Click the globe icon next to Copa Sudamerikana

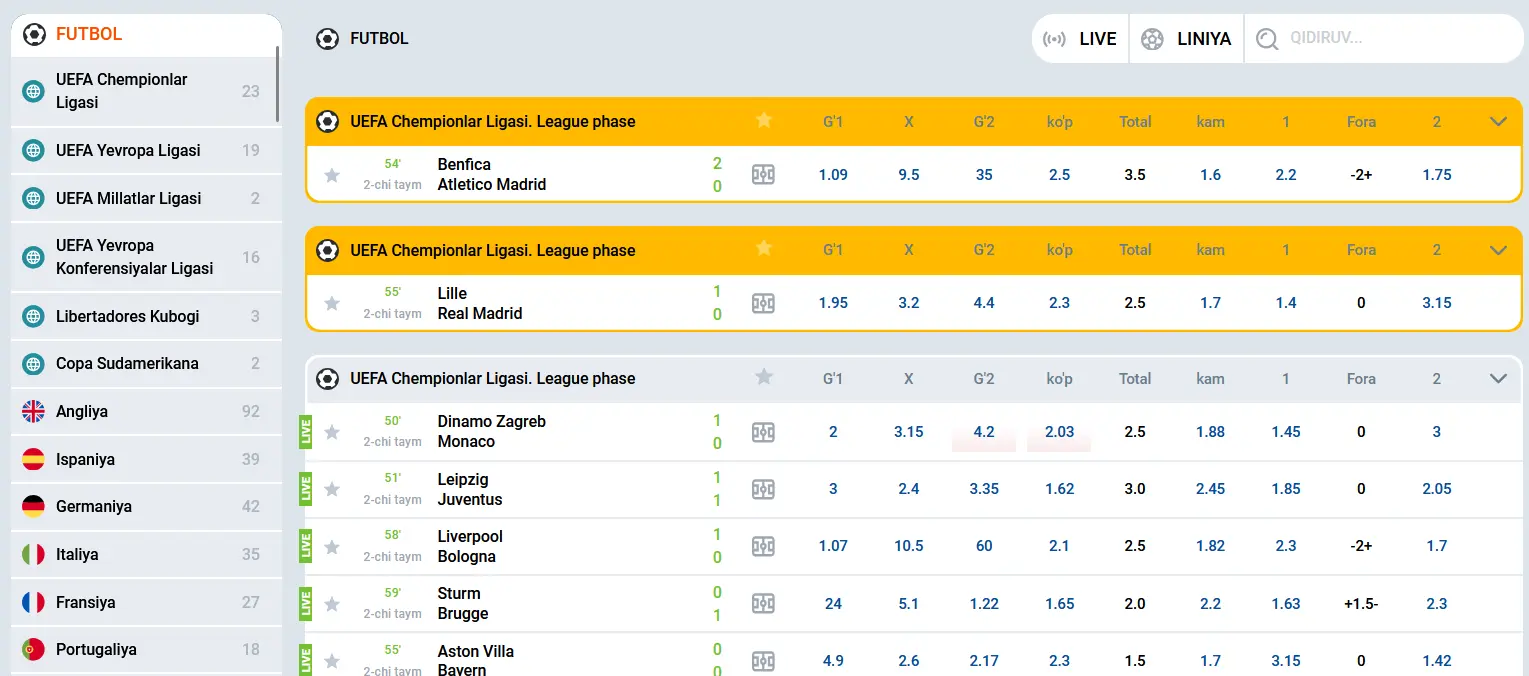point(34,363)
